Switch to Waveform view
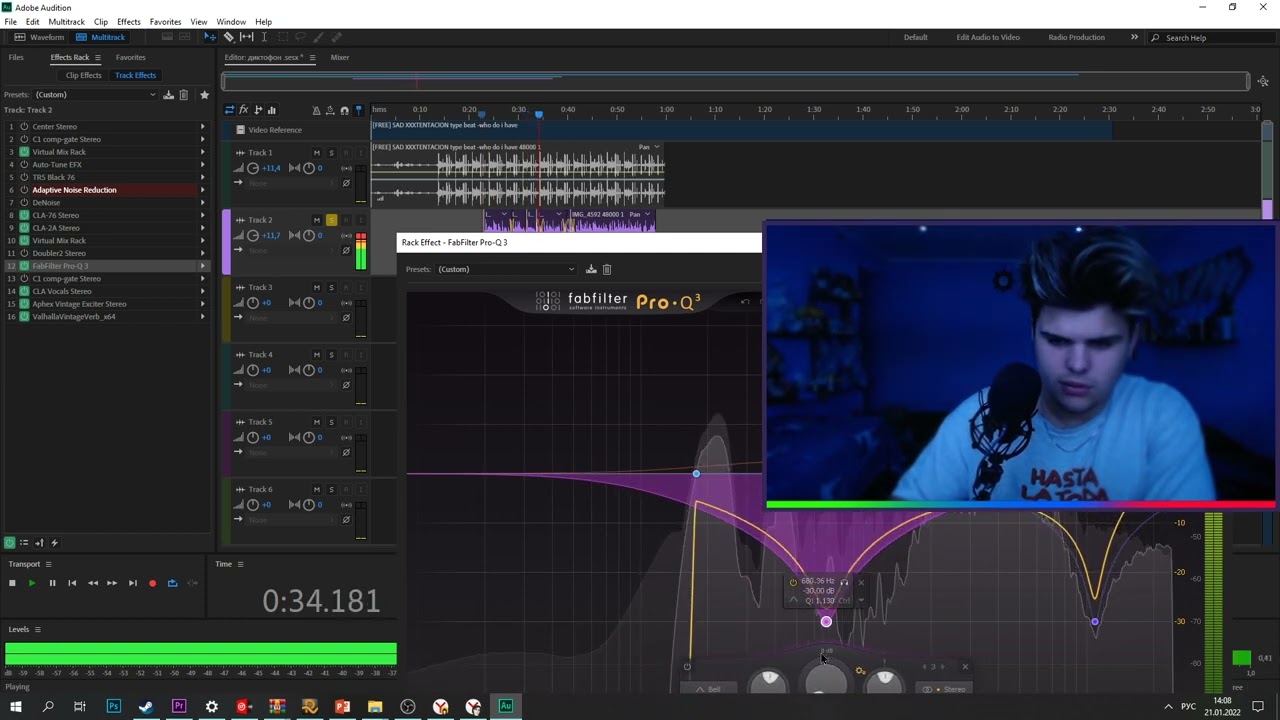 point(40,37)
